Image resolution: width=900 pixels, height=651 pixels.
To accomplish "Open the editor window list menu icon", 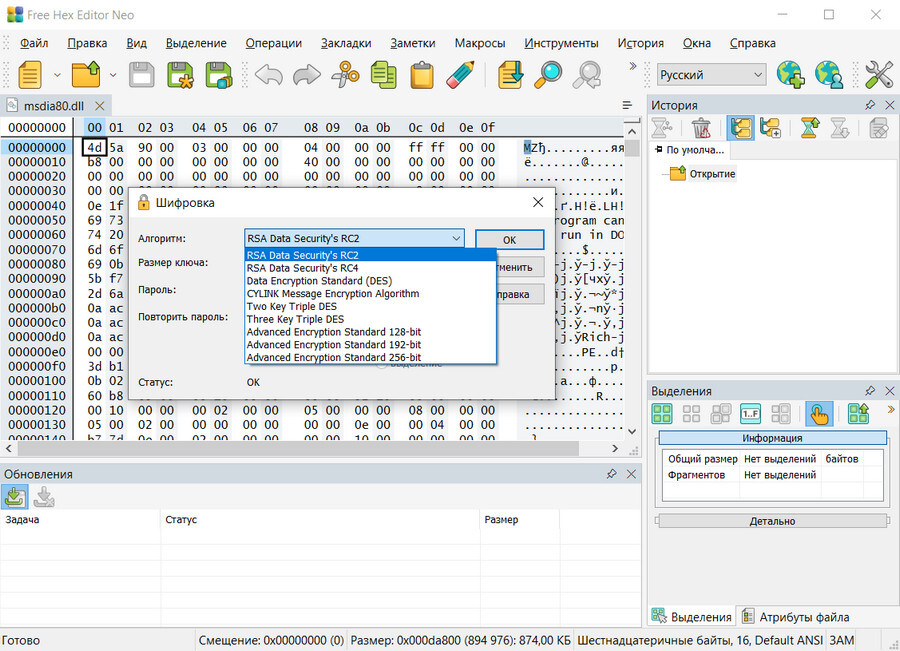I will pyautogui.click(x=627, y=105).
